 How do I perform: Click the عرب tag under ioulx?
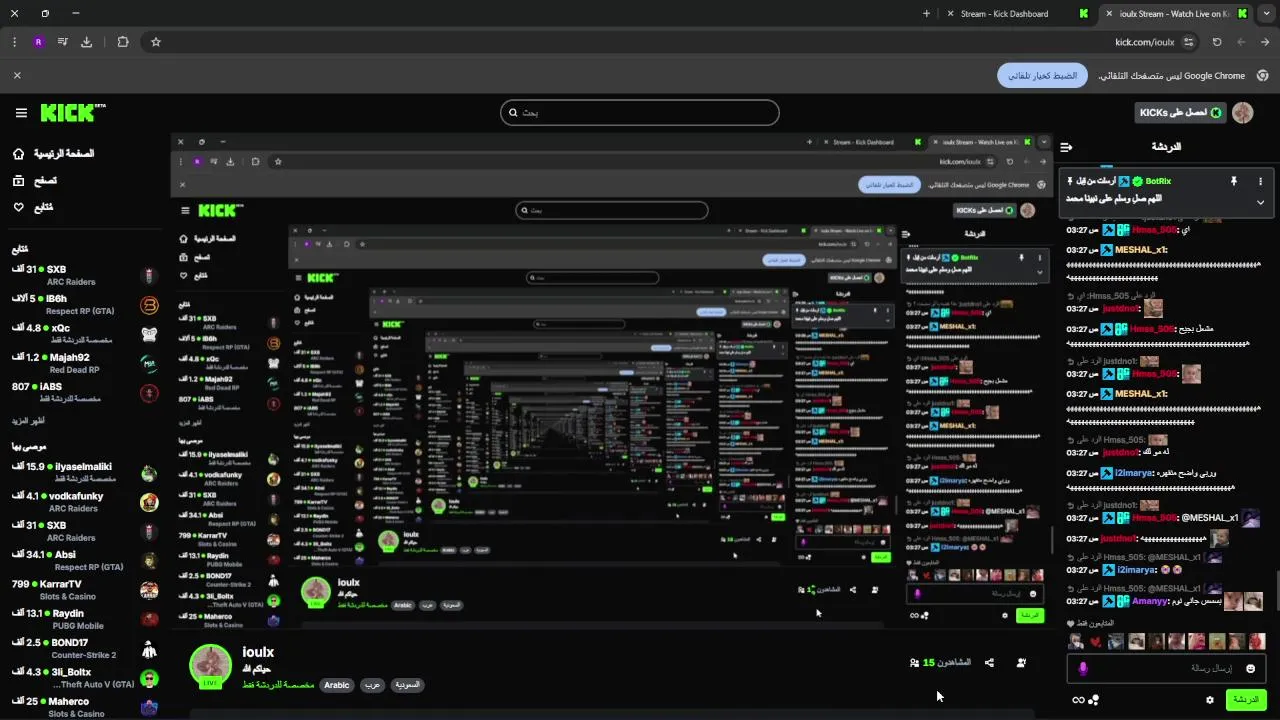pyautogui.click(x=371, y=685)
